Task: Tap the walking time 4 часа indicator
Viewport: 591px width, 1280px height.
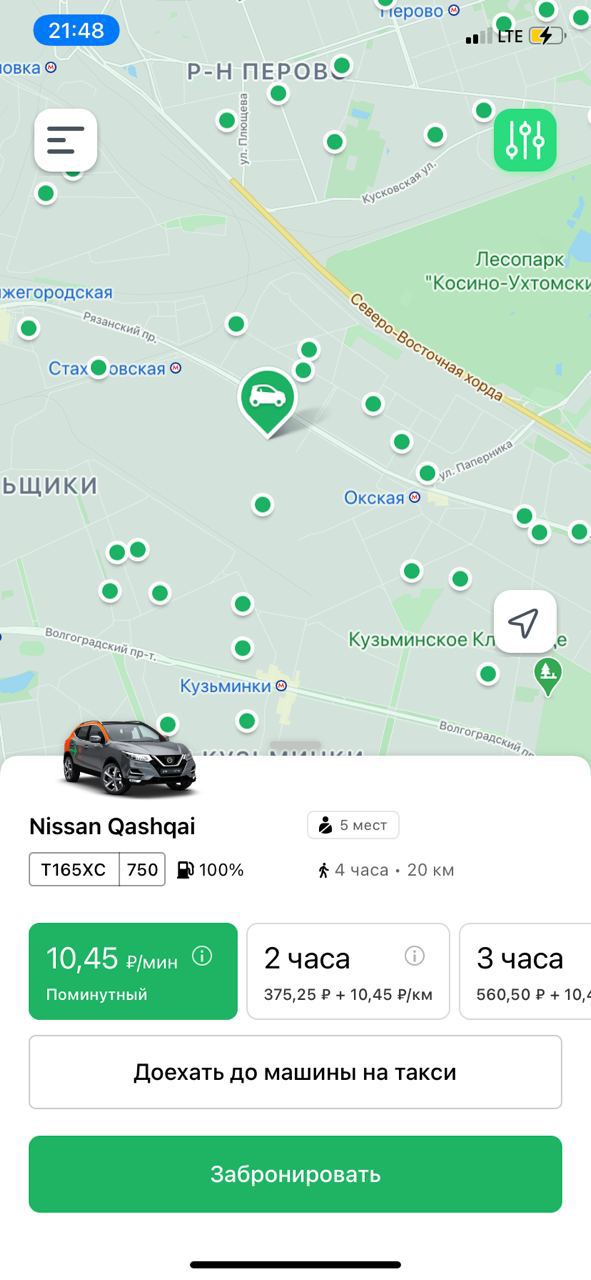Action: pyautogui.click(x=386, y=870)
